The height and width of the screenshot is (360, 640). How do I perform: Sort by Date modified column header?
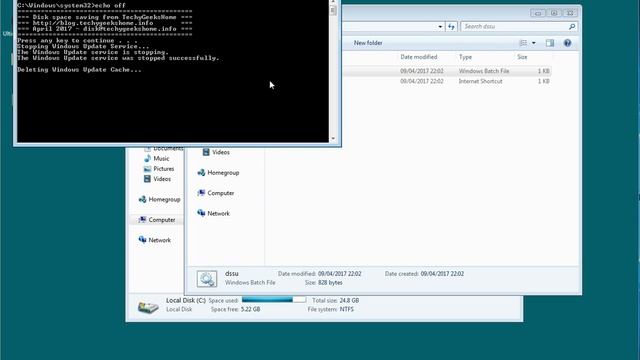419,57
